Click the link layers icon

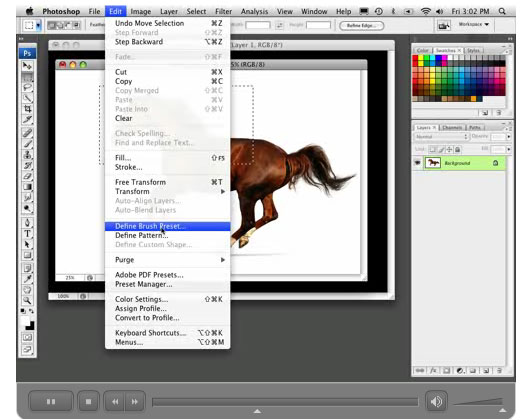[x=420, y=370]
